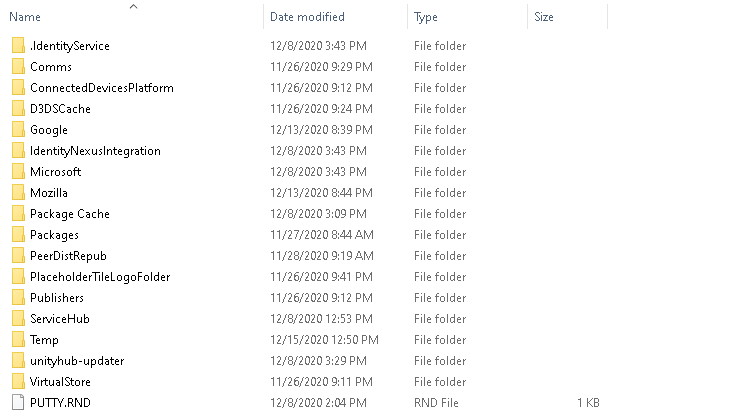Viewport: 750px width, 414px height.
Task: Click the unityhub-updater folder icon
Action: [18, 361]
